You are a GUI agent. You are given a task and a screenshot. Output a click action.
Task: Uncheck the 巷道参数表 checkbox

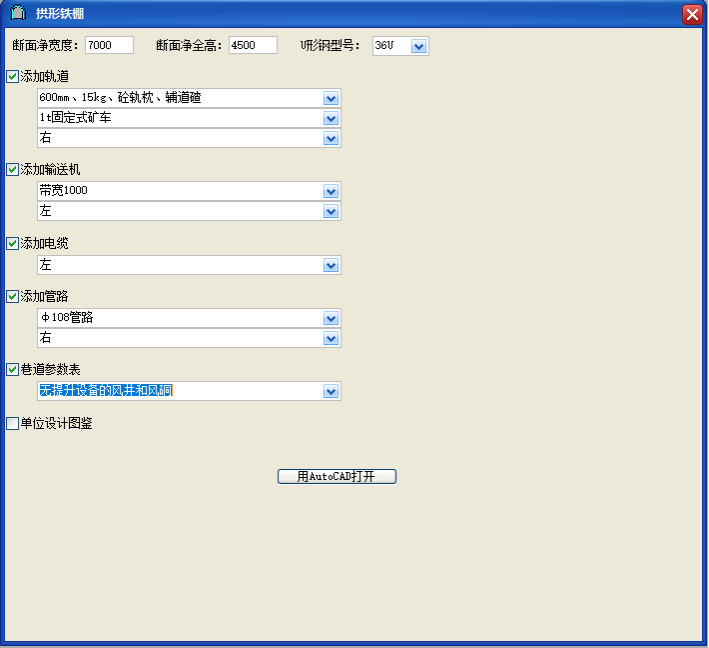click(13, 369)
